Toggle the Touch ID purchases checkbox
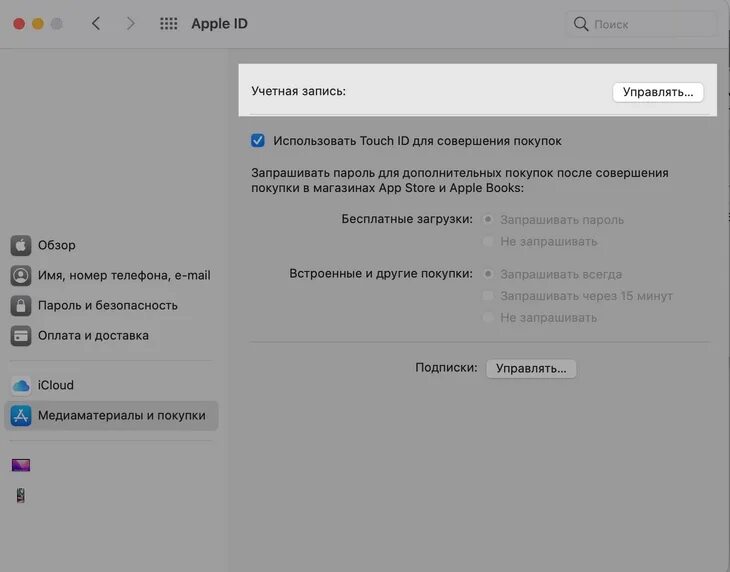This screenshot has width=730, height=572. point(257,141)
